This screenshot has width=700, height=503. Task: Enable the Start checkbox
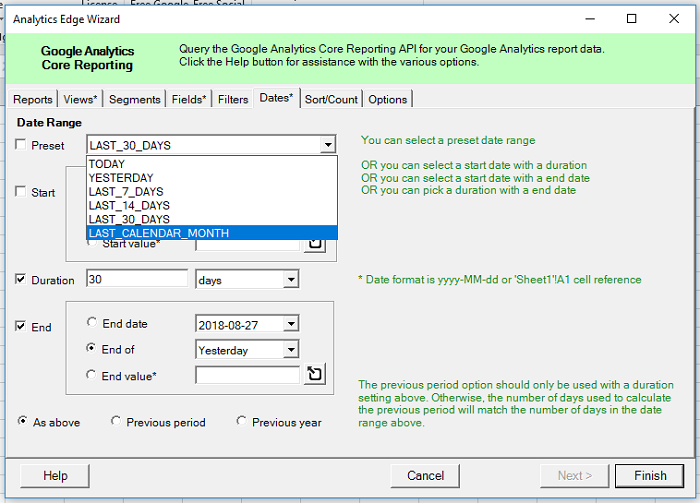click(x=21, y=192)
